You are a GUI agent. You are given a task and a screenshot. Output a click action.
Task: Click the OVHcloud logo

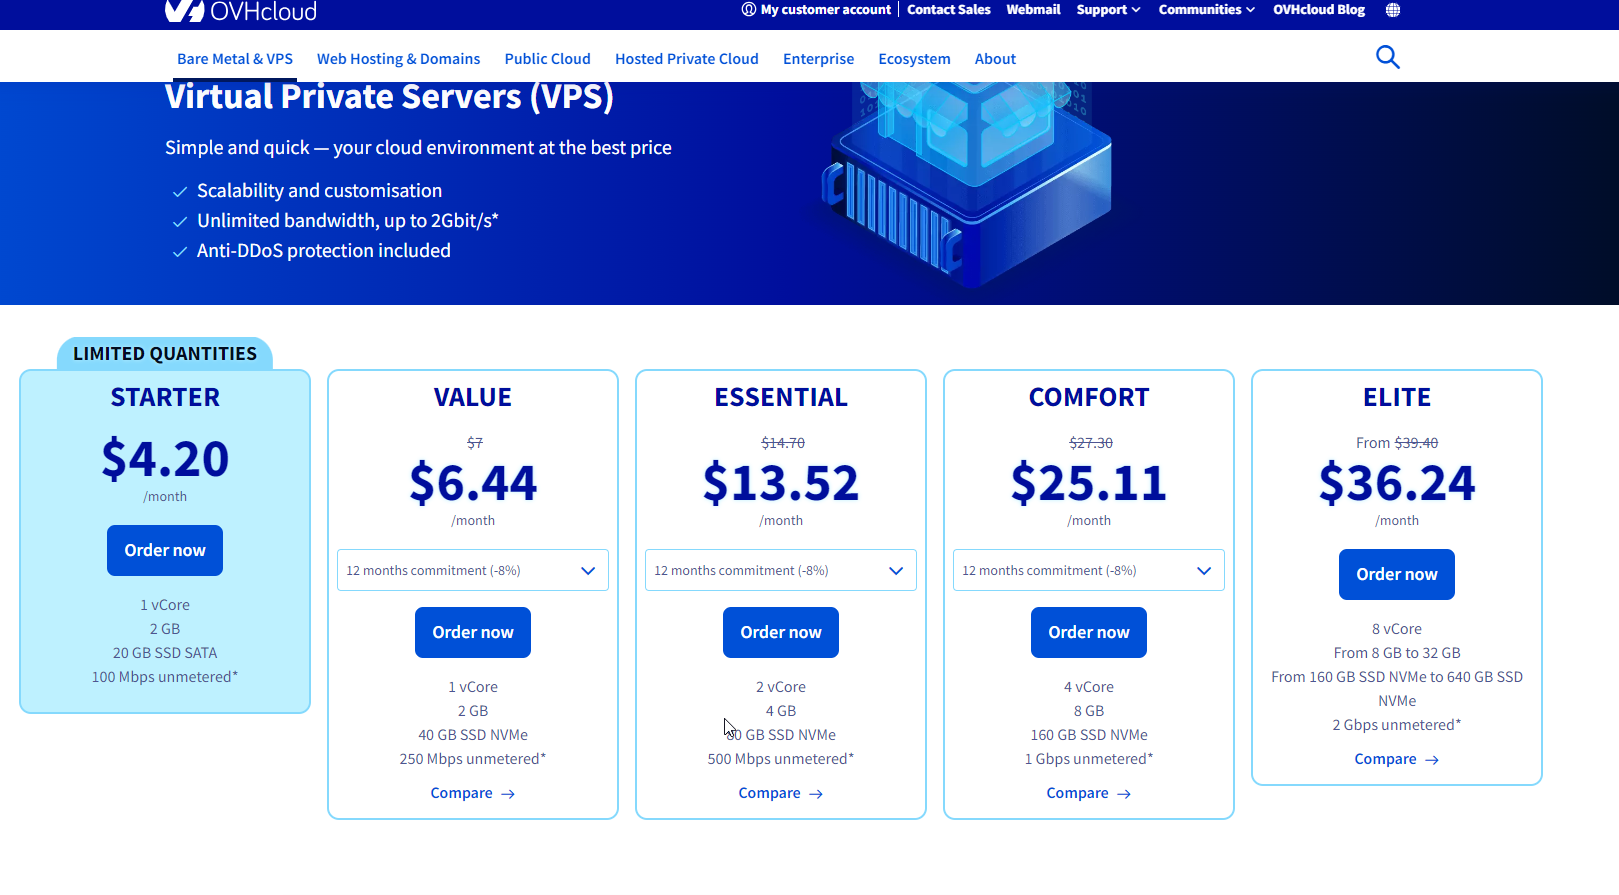tap(241, 11)
